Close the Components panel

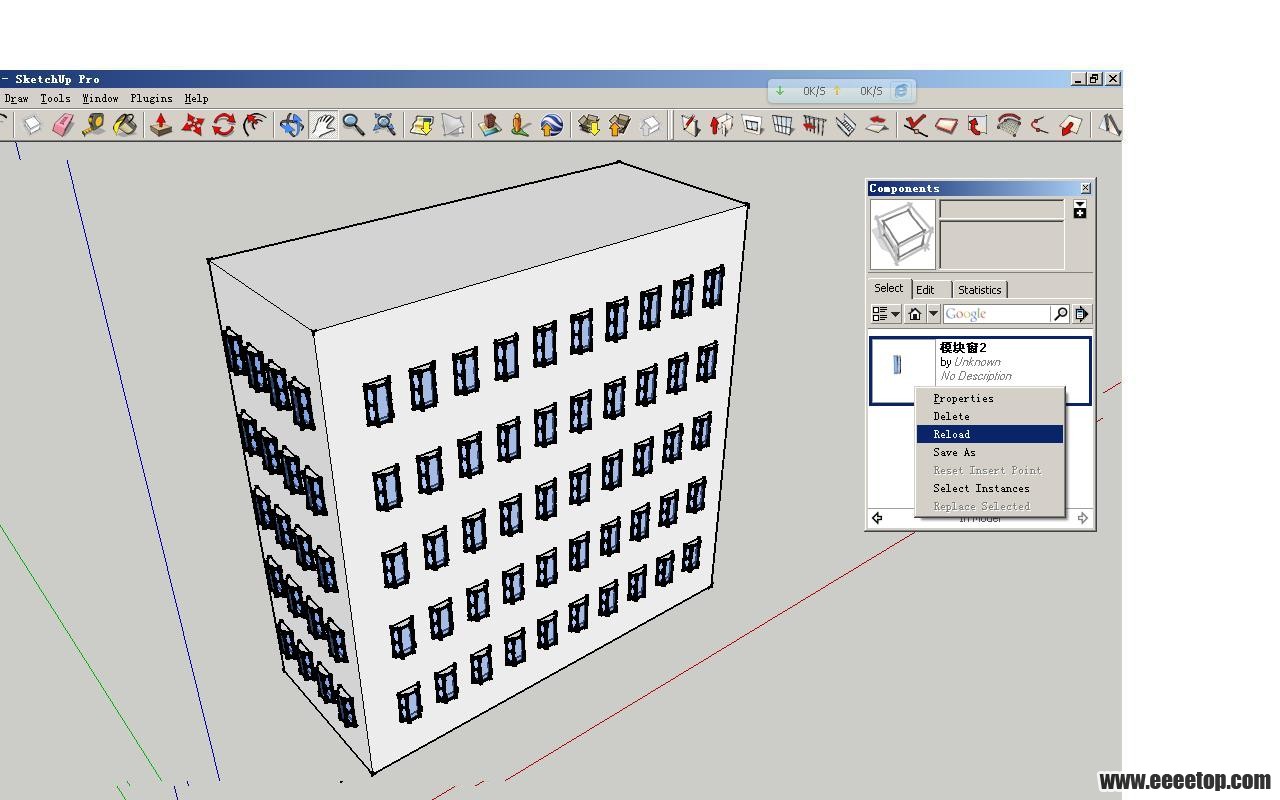coord(1086,188)
